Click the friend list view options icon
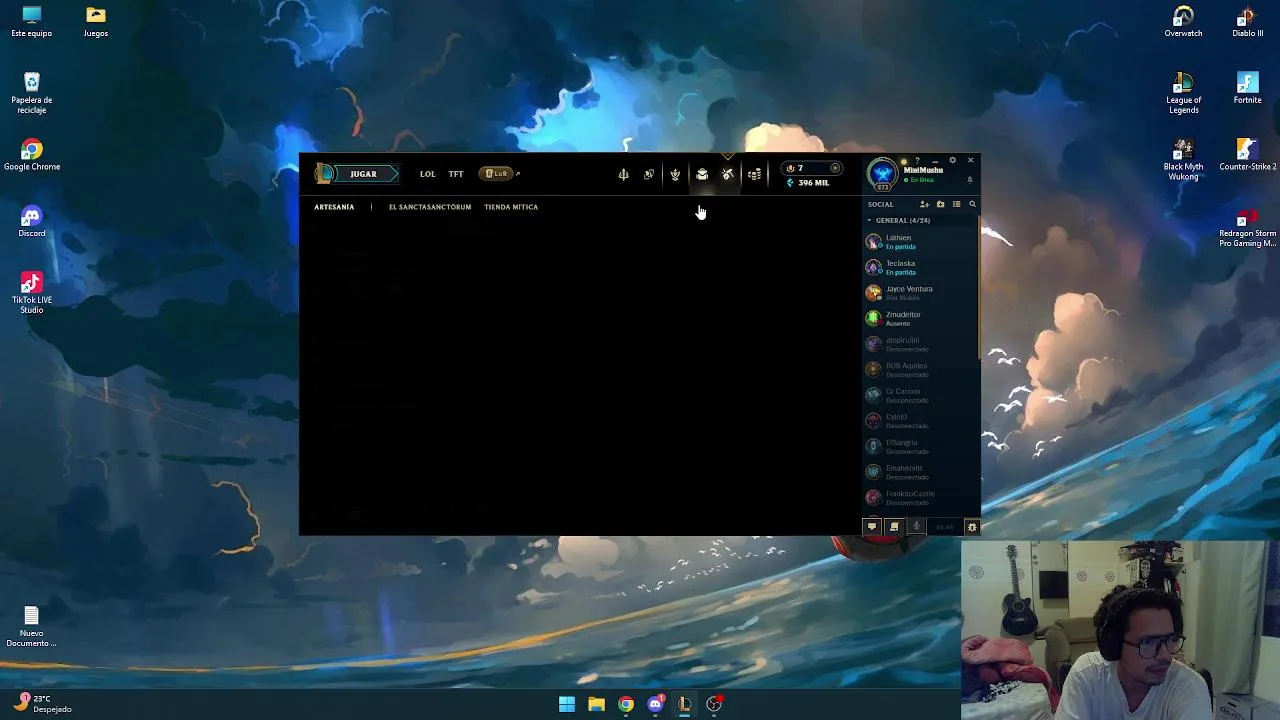 [x=956, y=204]
